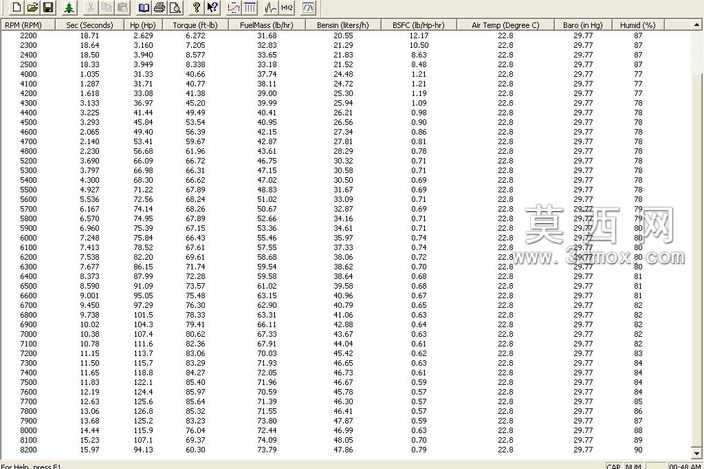Click the New document toolbar icon
The width and height of the screenshot is (704, 469).
[17, 7]
